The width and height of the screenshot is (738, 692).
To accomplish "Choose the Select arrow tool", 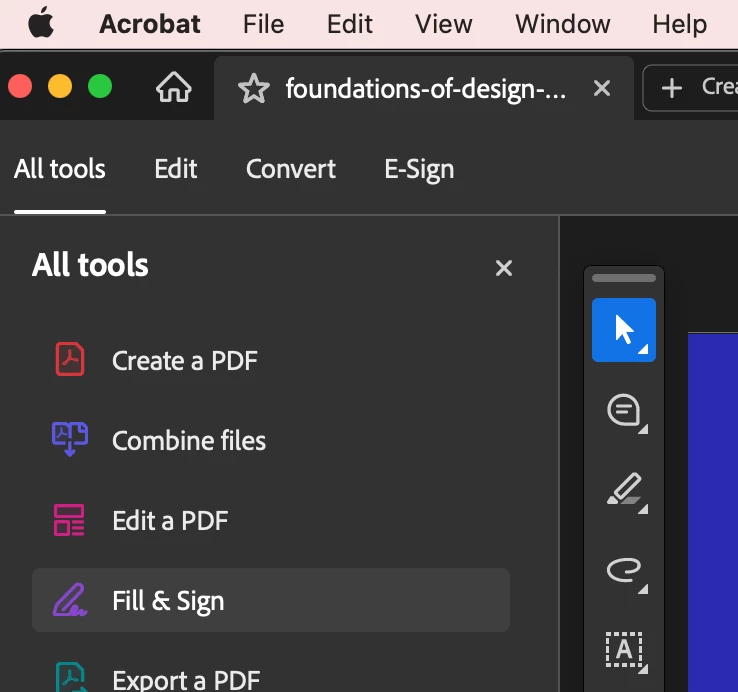I will coord(624,330).
